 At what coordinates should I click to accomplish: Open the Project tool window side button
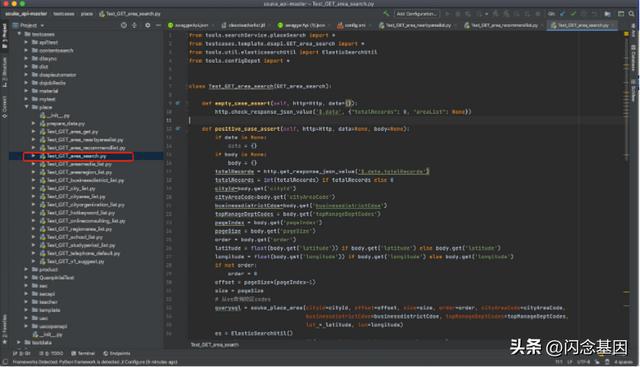point(4,36)
